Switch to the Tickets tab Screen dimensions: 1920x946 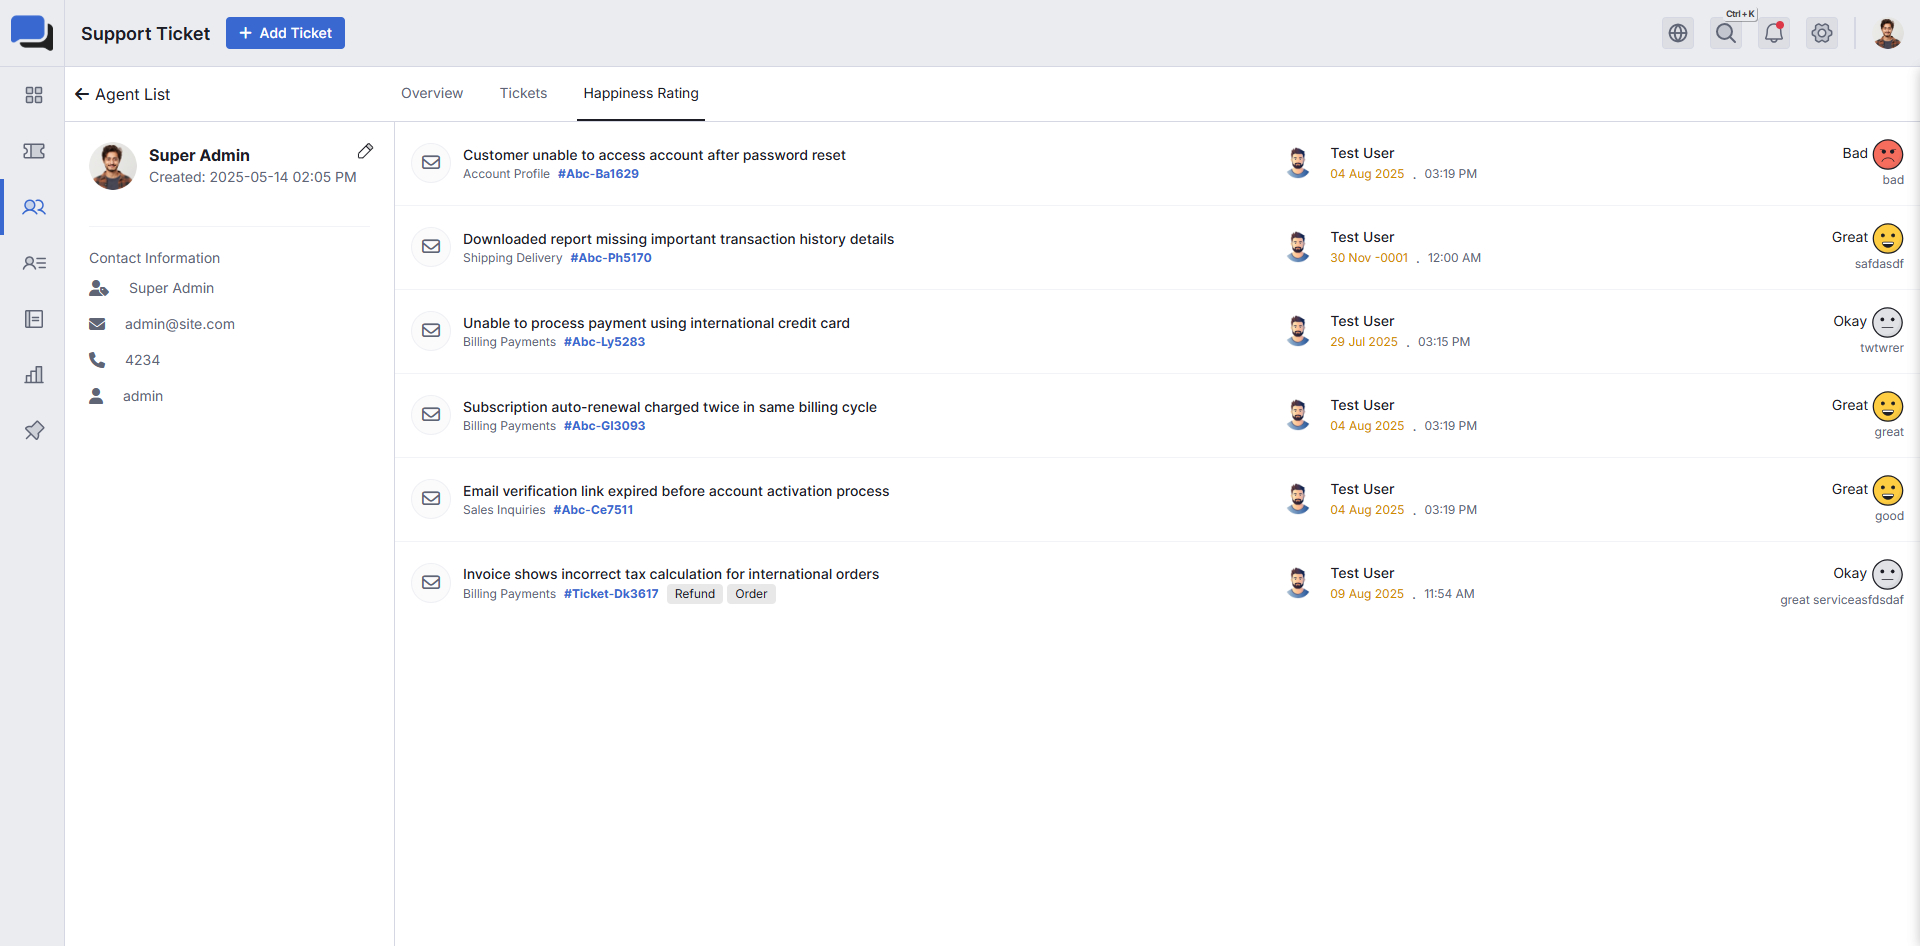(523, 93)
